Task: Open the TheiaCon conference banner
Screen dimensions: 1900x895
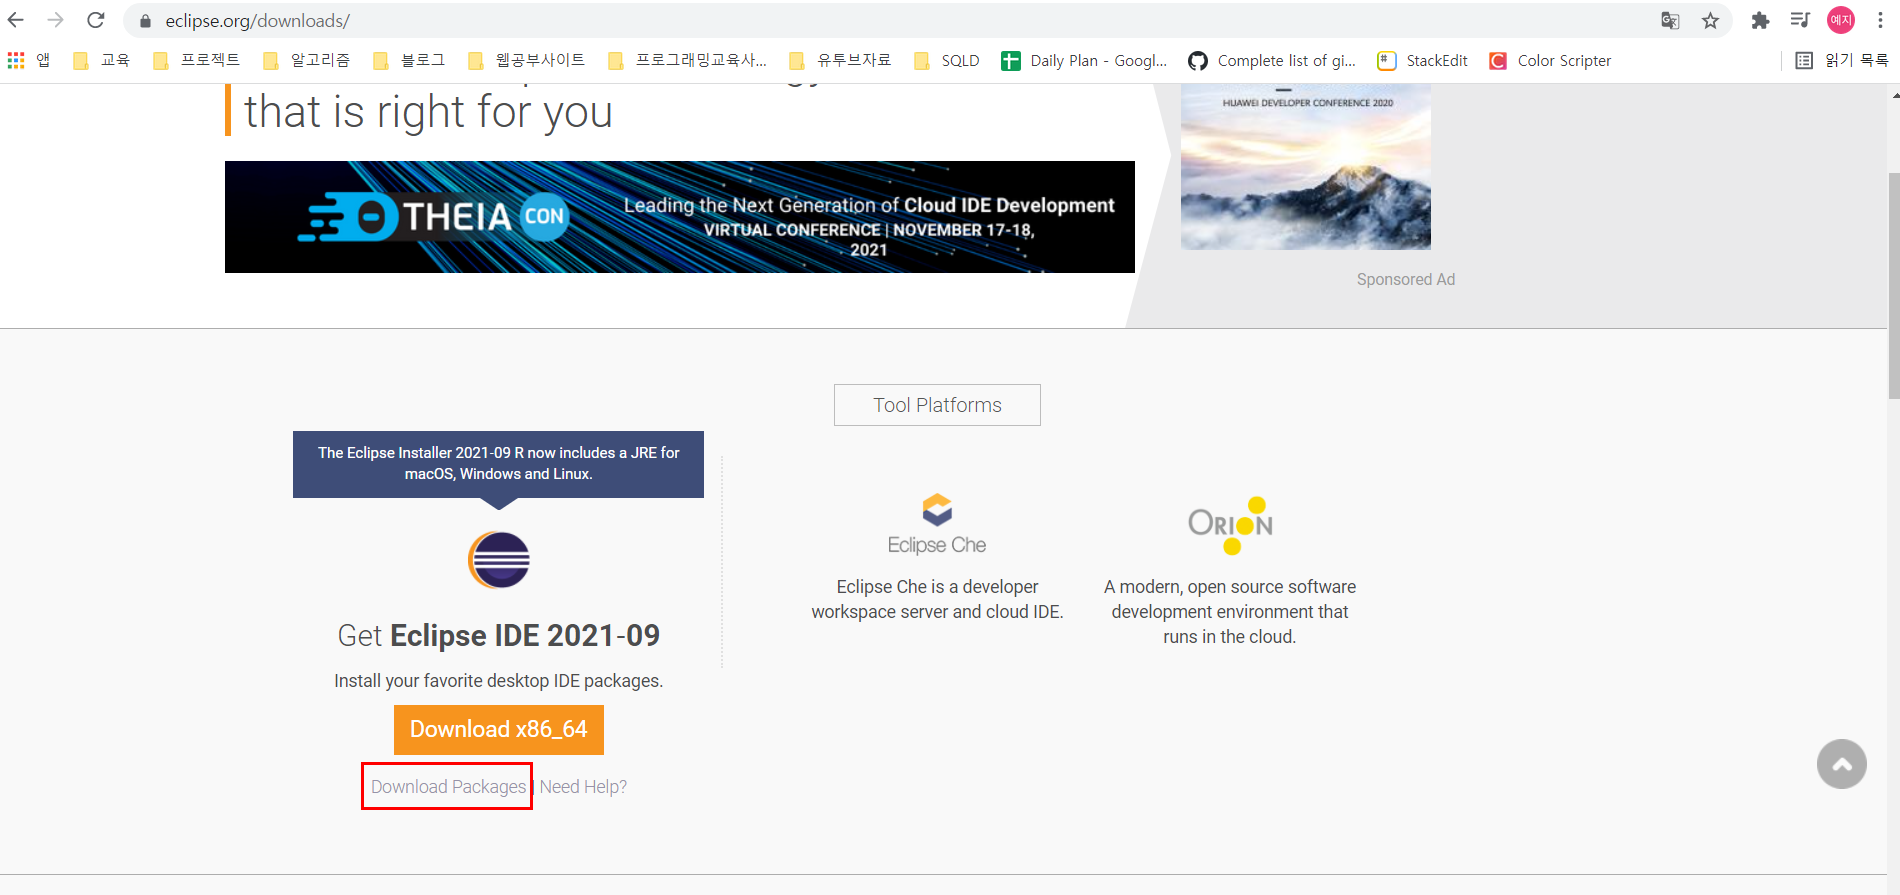Action: pos(680,217)
